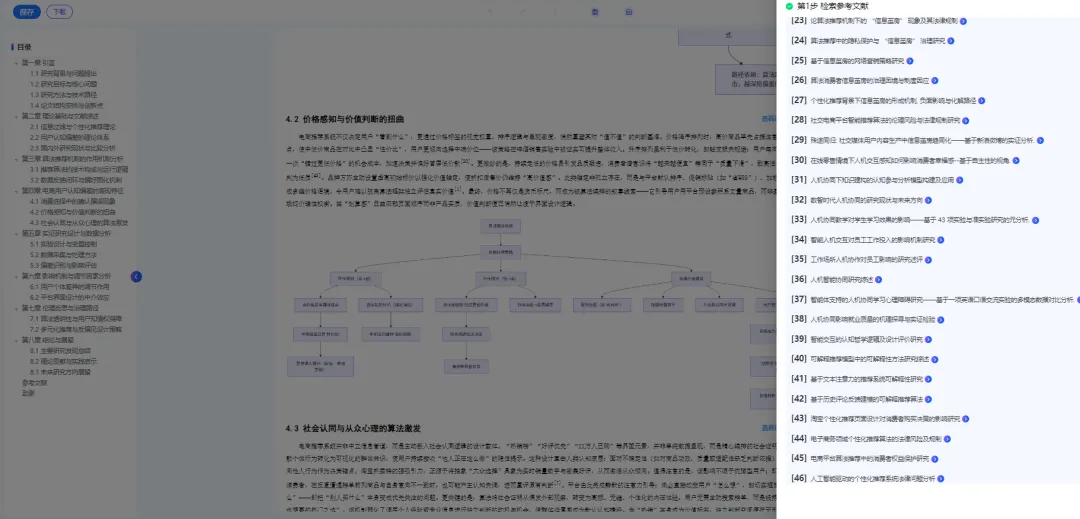Click the blue arrow icon beside reference [23]
1080x519 pixels.
pyautogui.click(x=964, y=21)
